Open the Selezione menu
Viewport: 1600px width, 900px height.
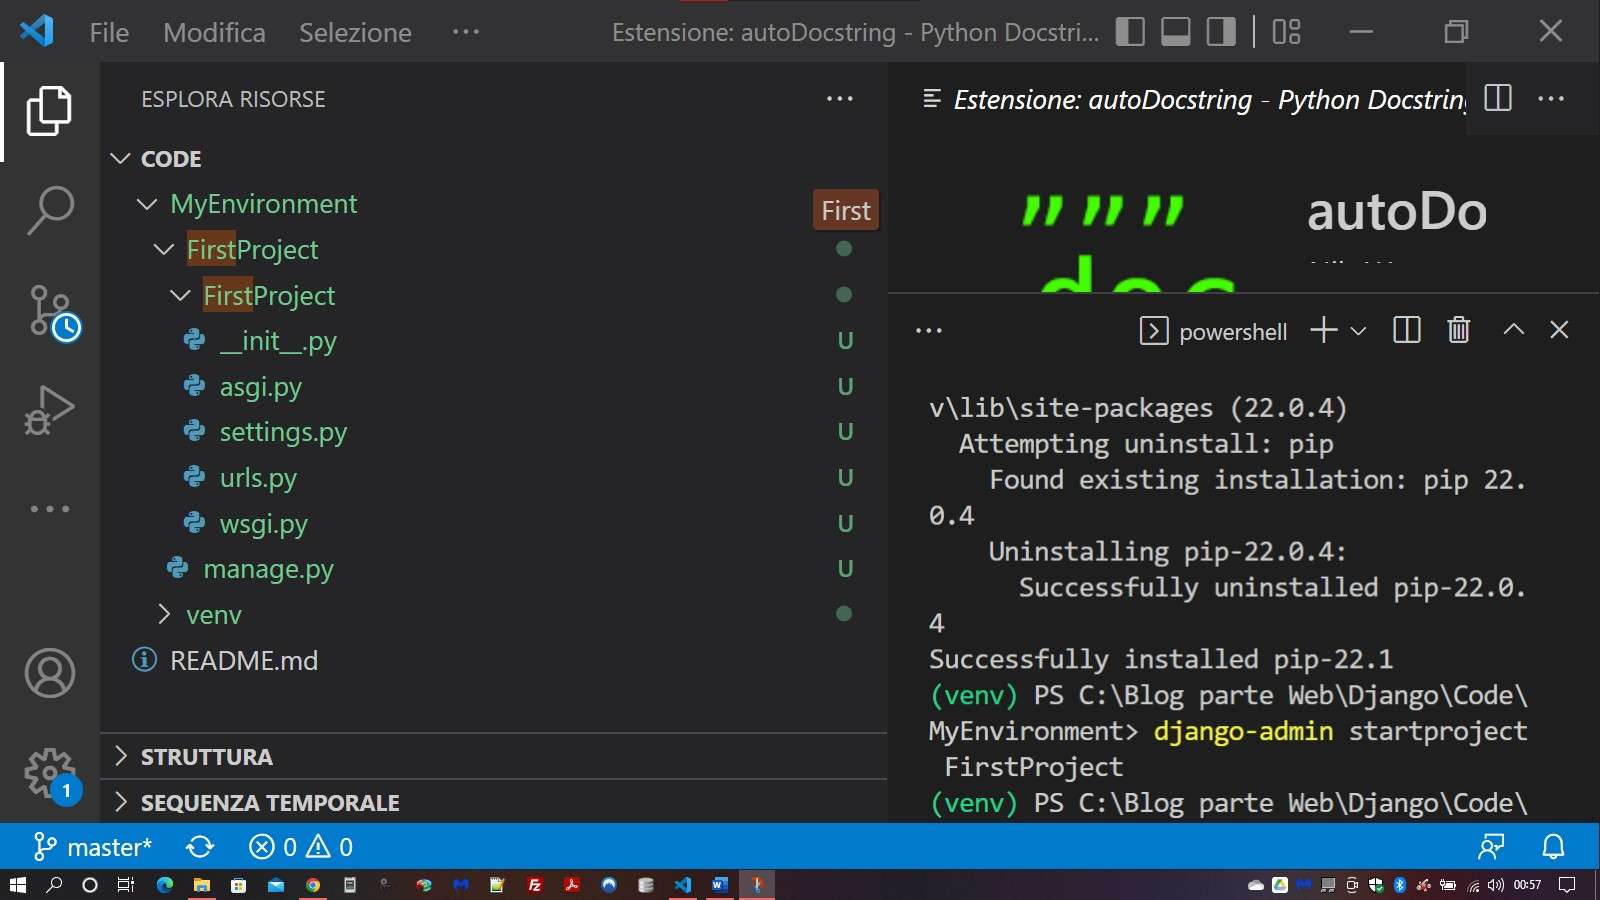tap(355, 32)
